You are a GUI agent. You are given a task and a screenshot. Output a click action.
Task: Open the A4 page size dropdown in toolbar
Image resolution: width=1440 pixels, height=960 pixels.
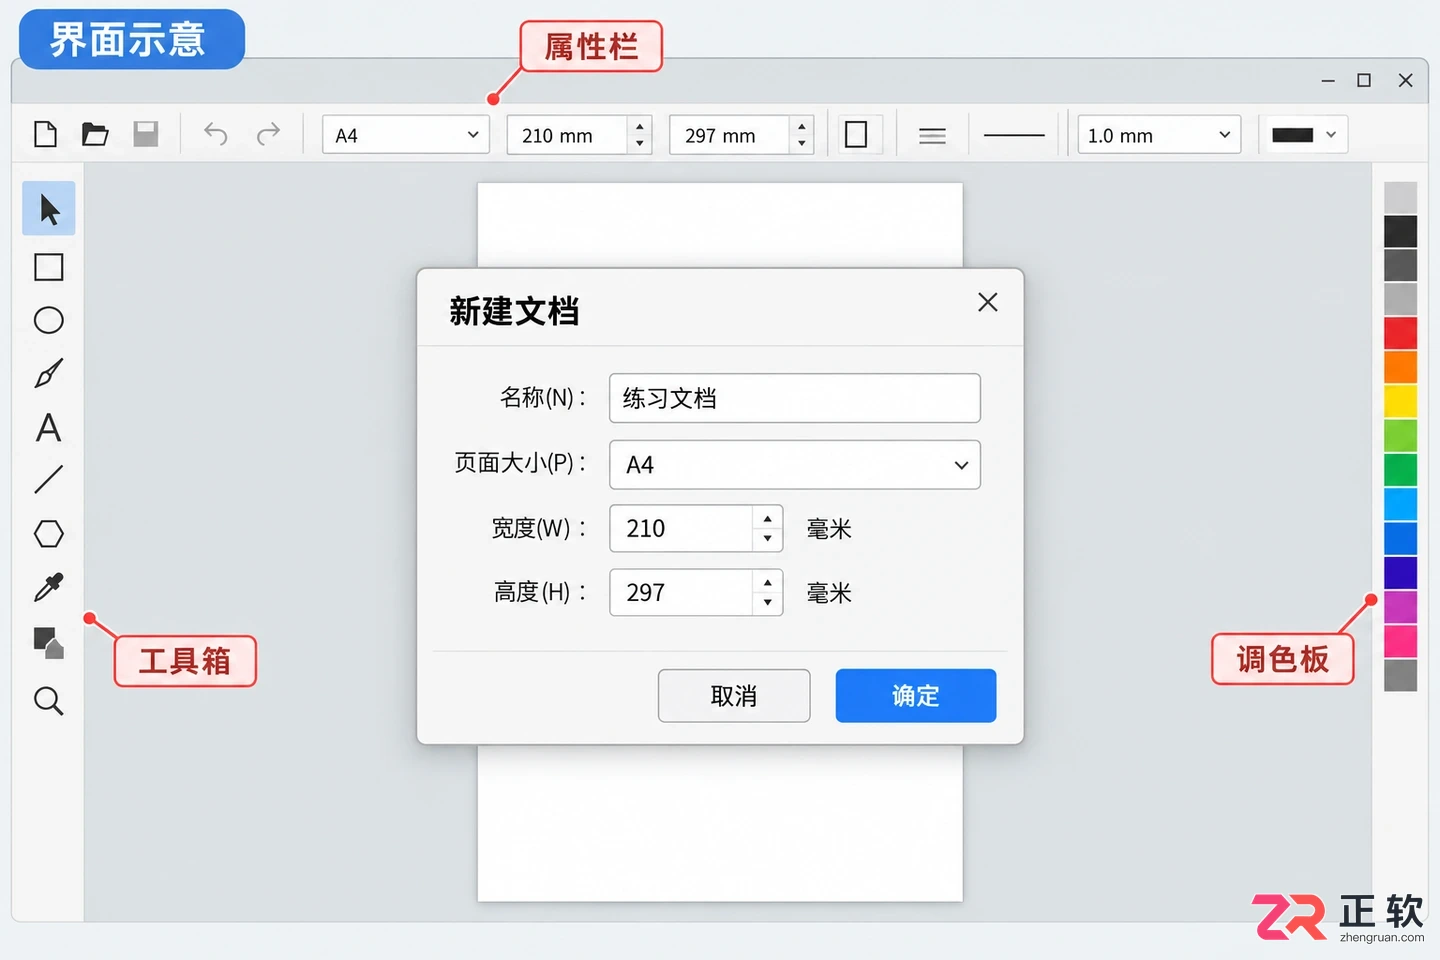(x=406, y=135)
